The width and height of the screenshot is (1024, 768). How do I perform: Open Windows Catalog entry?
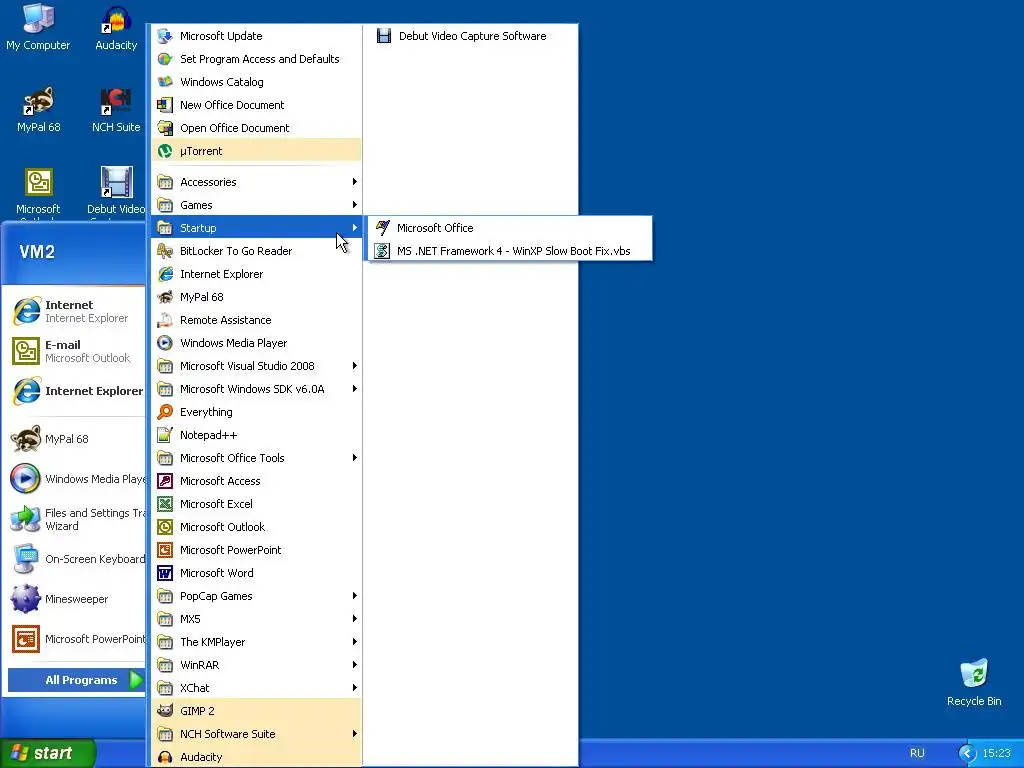coord(256,82)
